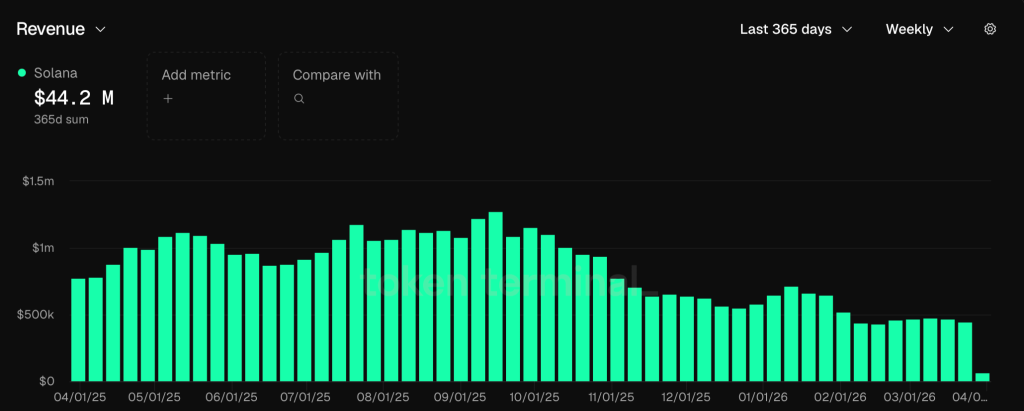
Task: Click the $44.2 M sum value
Action: point(73,97)
